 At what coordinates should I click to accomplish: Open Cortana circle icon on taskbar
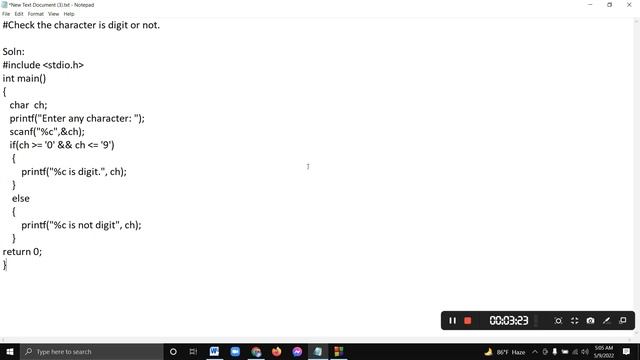173,351
